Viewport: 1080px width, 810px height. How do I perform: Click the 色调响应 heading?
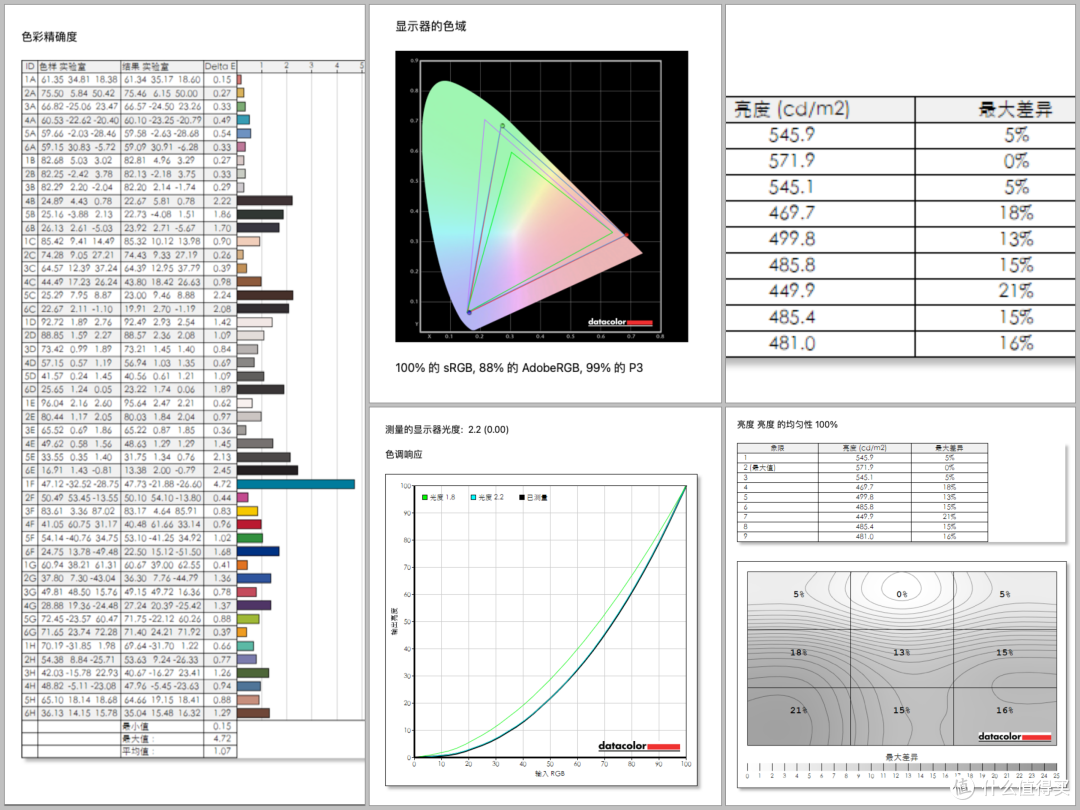(404, 455)
